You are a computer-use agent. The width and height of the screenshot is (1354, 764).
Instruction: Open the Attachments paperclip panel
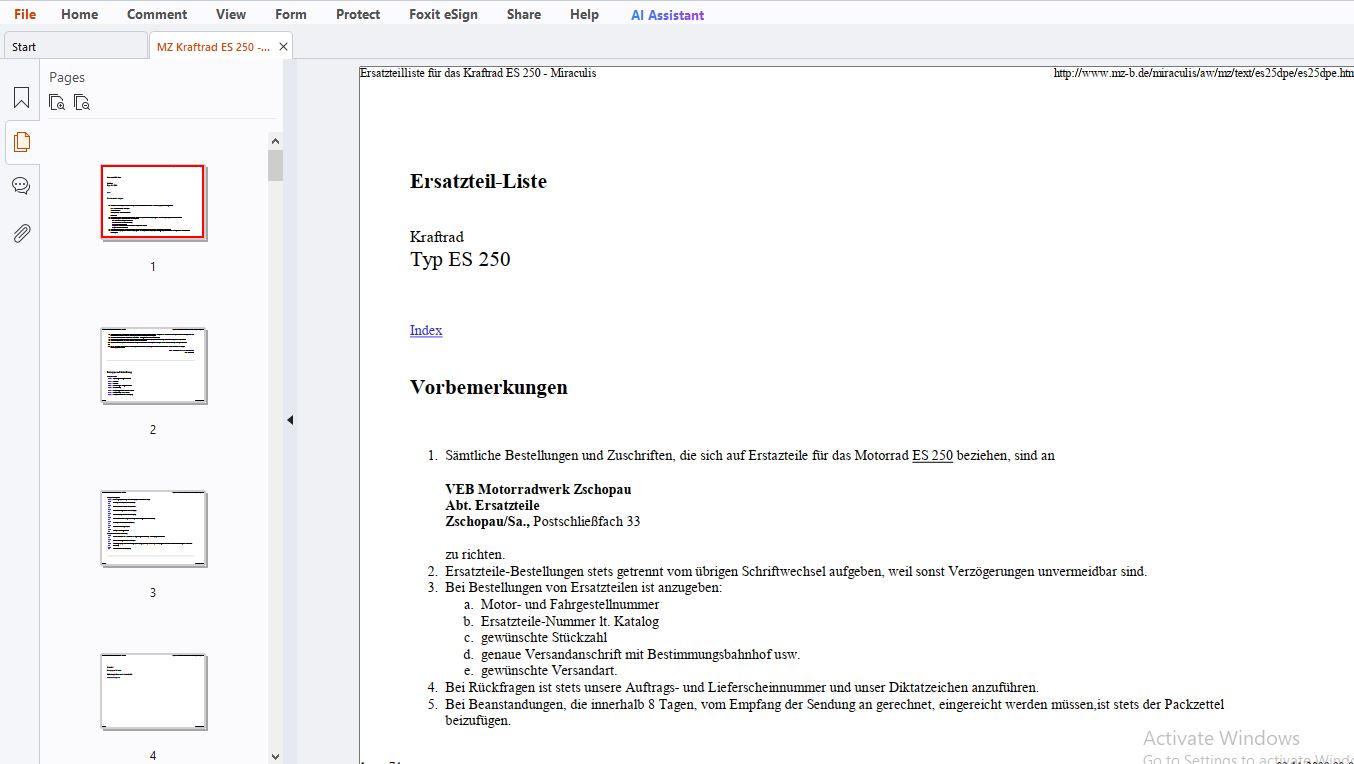point(21,233)
